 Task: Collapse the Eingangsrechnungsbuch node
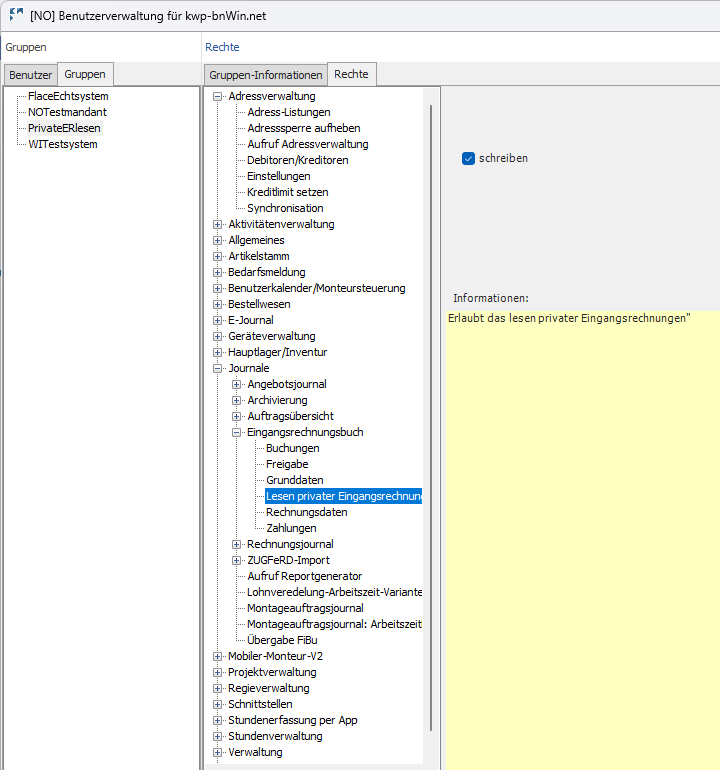pos(236,433)
